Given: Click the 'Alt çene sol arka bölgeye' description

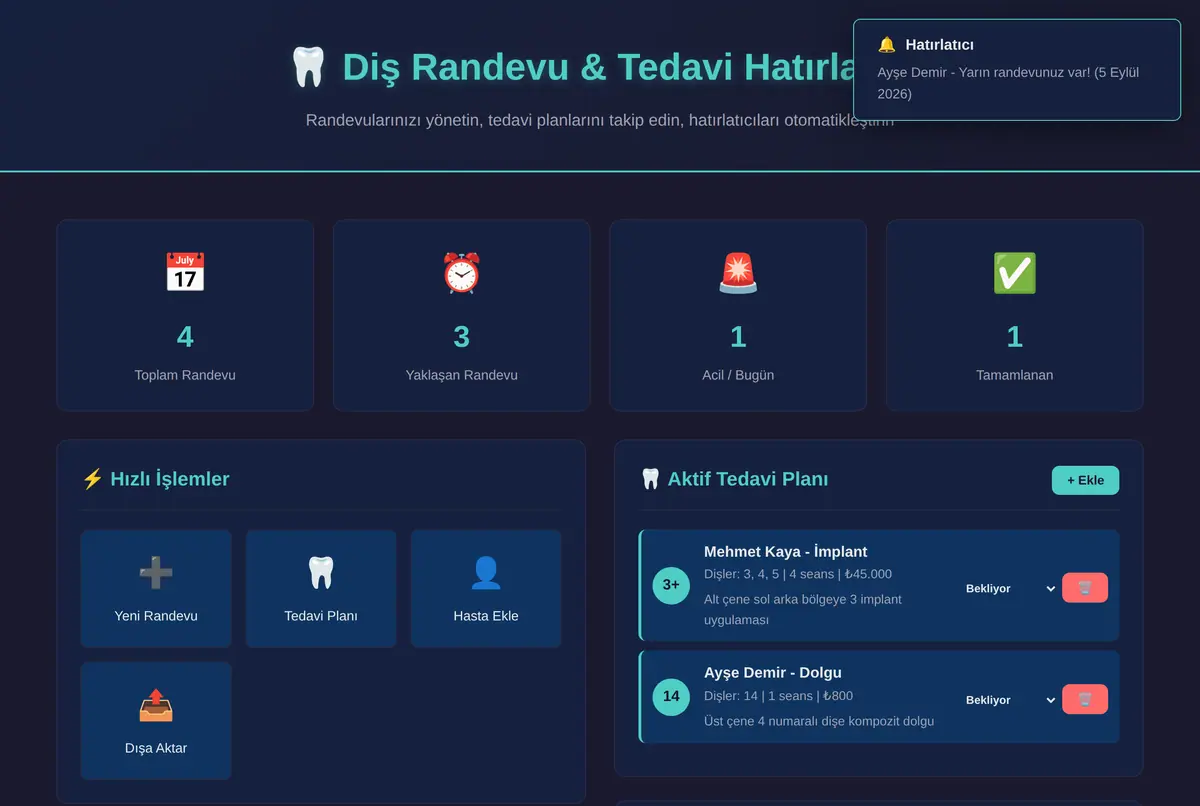Looking at the screenshot, I should tap(803, 610).
